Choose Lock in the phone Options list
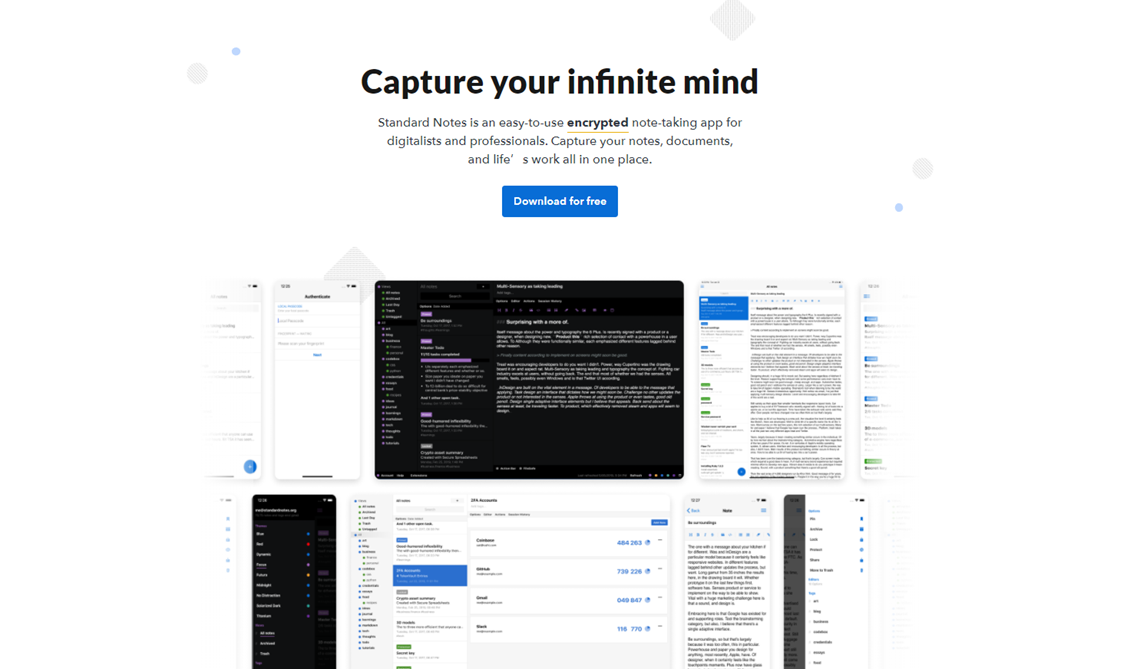The height and width of the screenshot is (669, 1140). pyautogui.click(x=836, y=540)
